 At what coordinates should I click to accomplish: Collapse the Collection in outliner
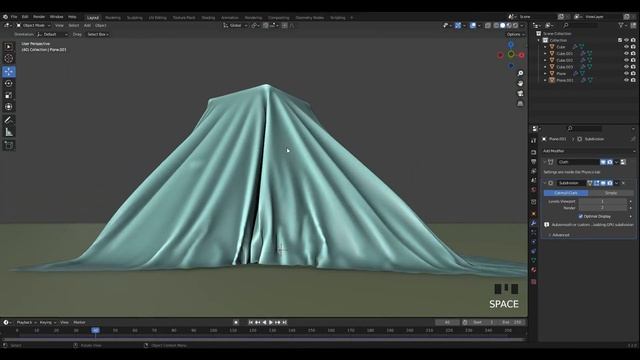(539, 40)
